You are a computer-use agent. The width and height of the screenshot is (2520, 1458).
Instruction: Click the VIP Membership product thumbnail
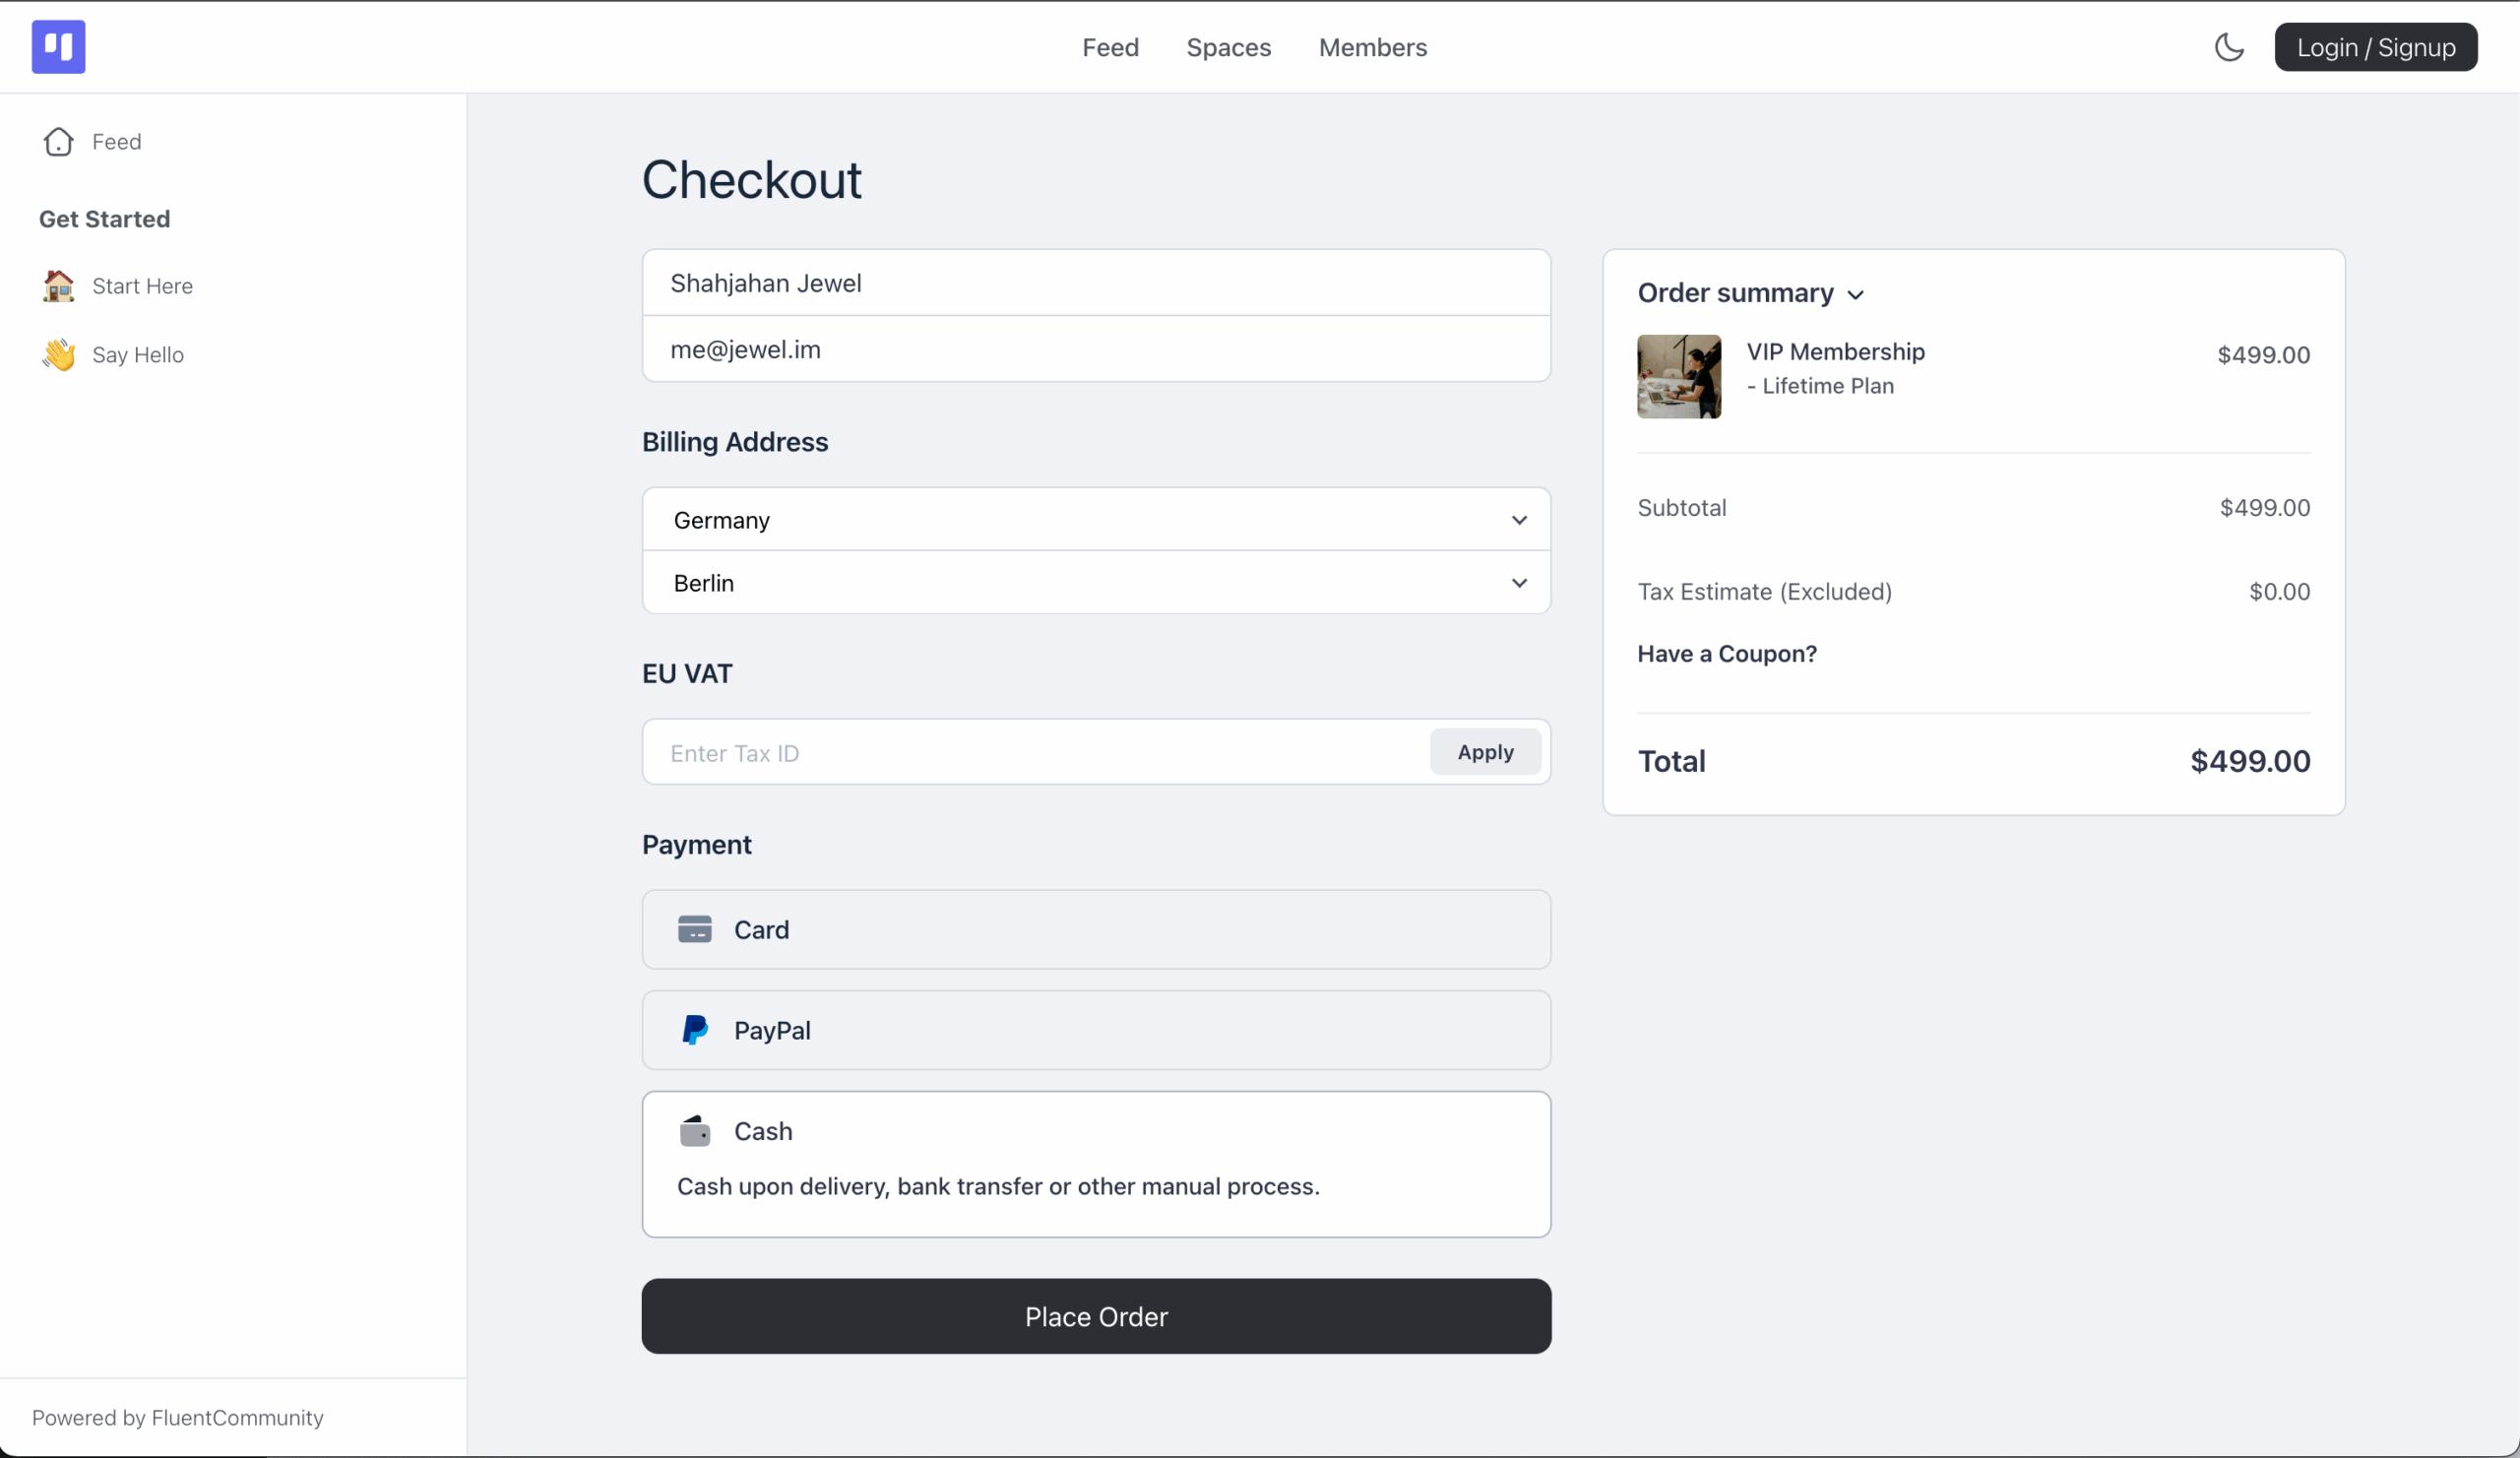coord(1679,376)
